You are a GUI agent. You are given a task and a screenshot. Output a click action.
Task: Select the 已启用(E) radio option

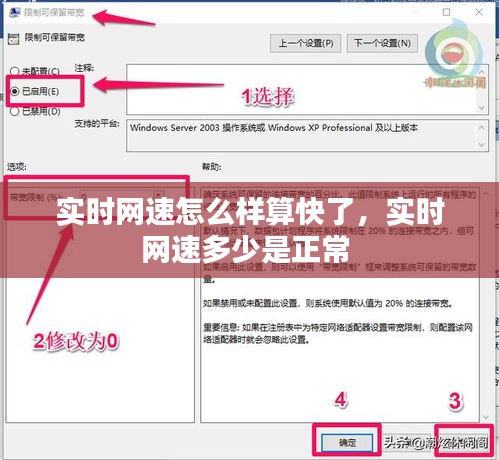click(35, 91)
